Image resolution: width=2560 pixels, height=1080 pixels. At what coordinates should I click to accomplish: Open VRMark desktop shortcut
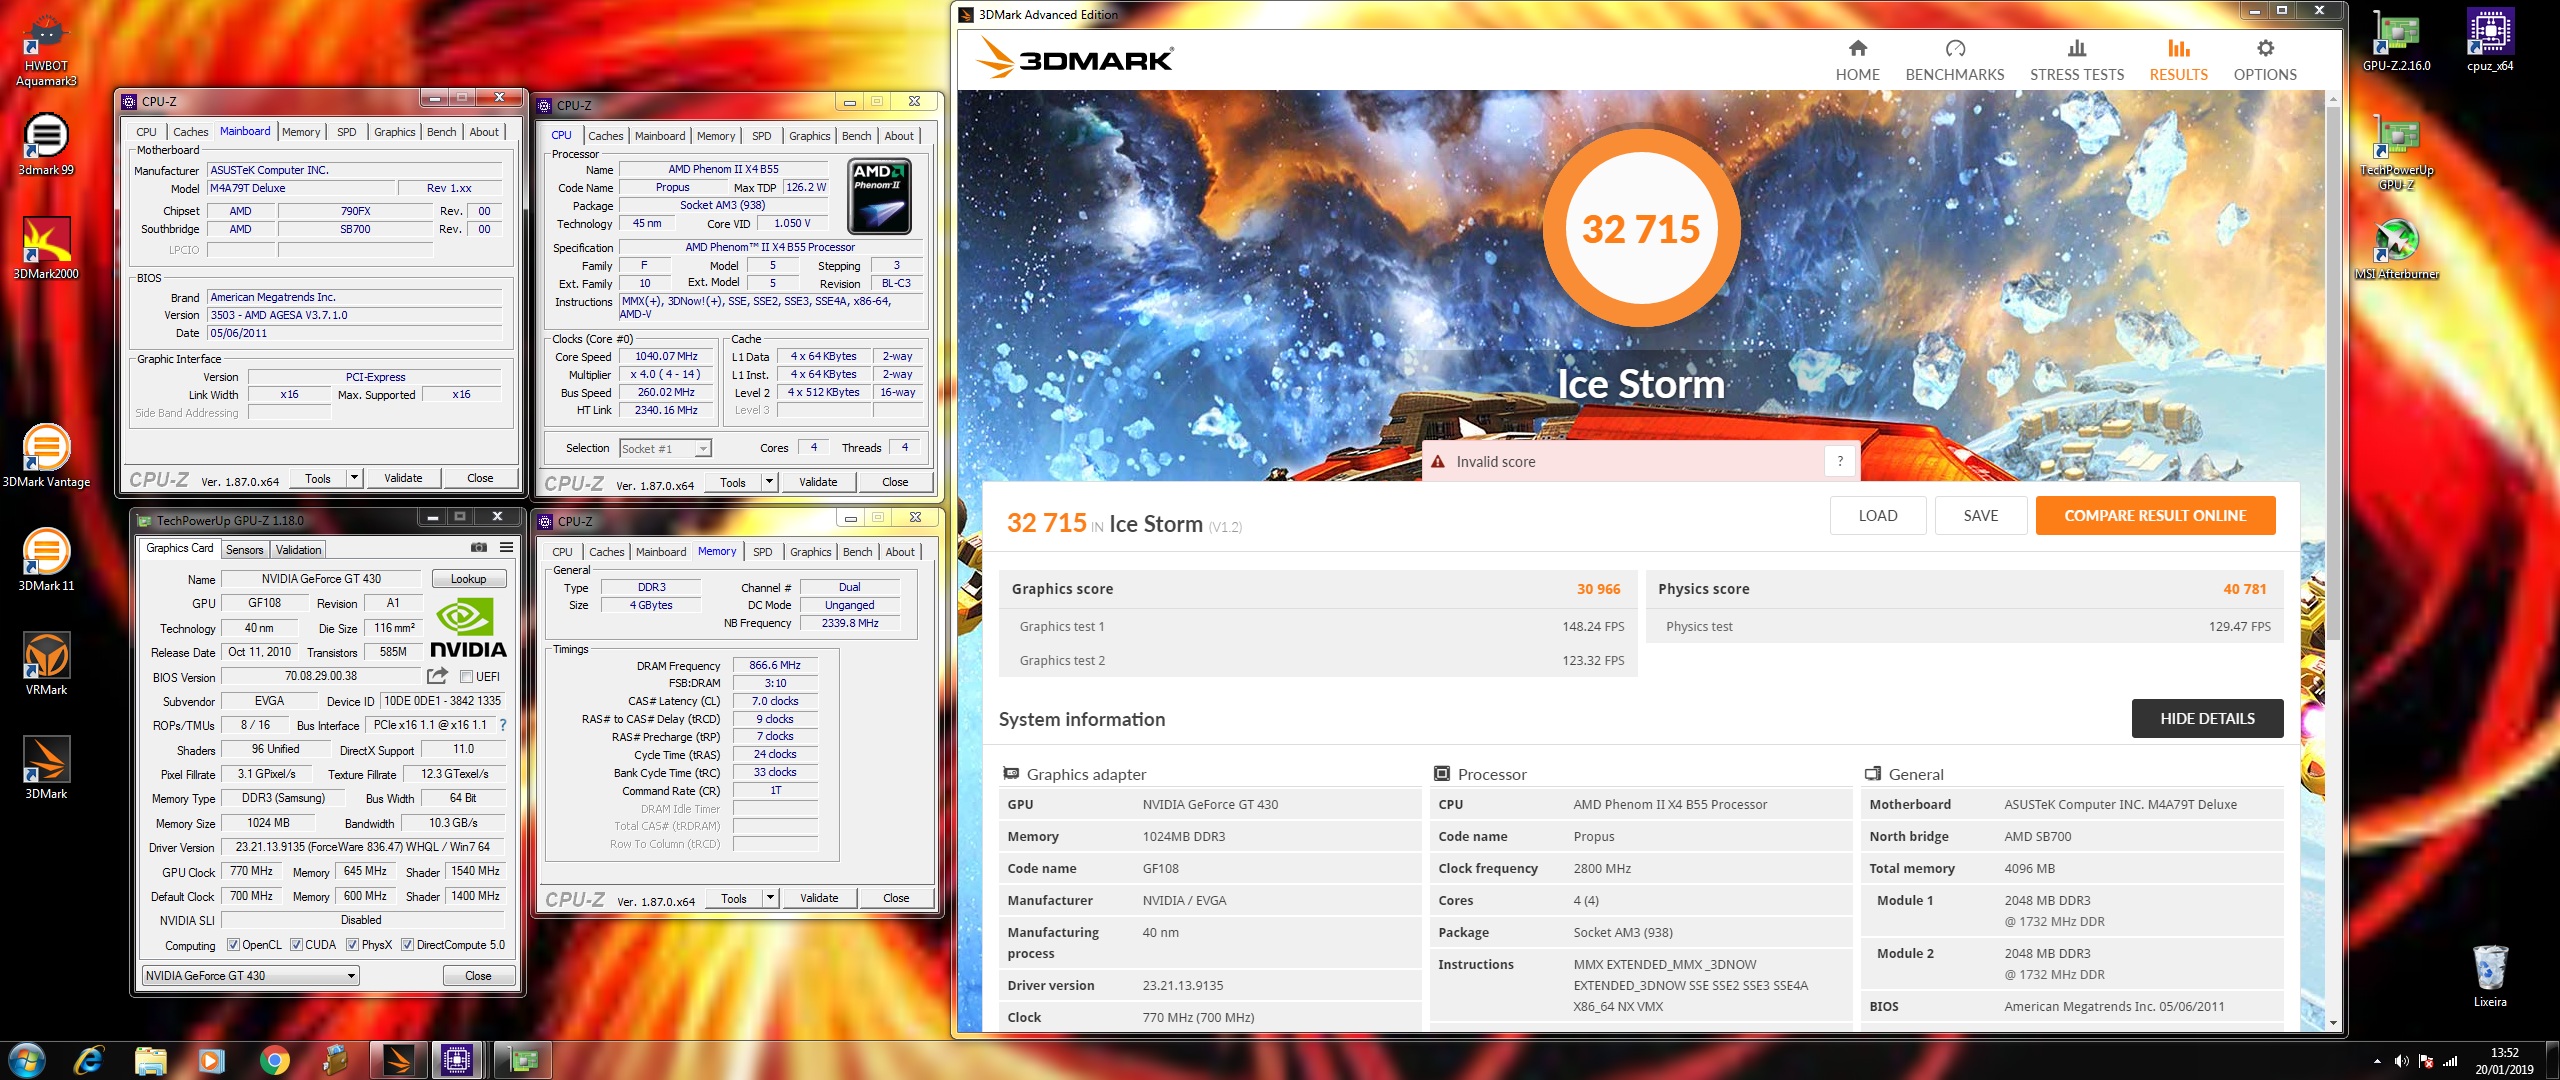(x=46, y=663)
